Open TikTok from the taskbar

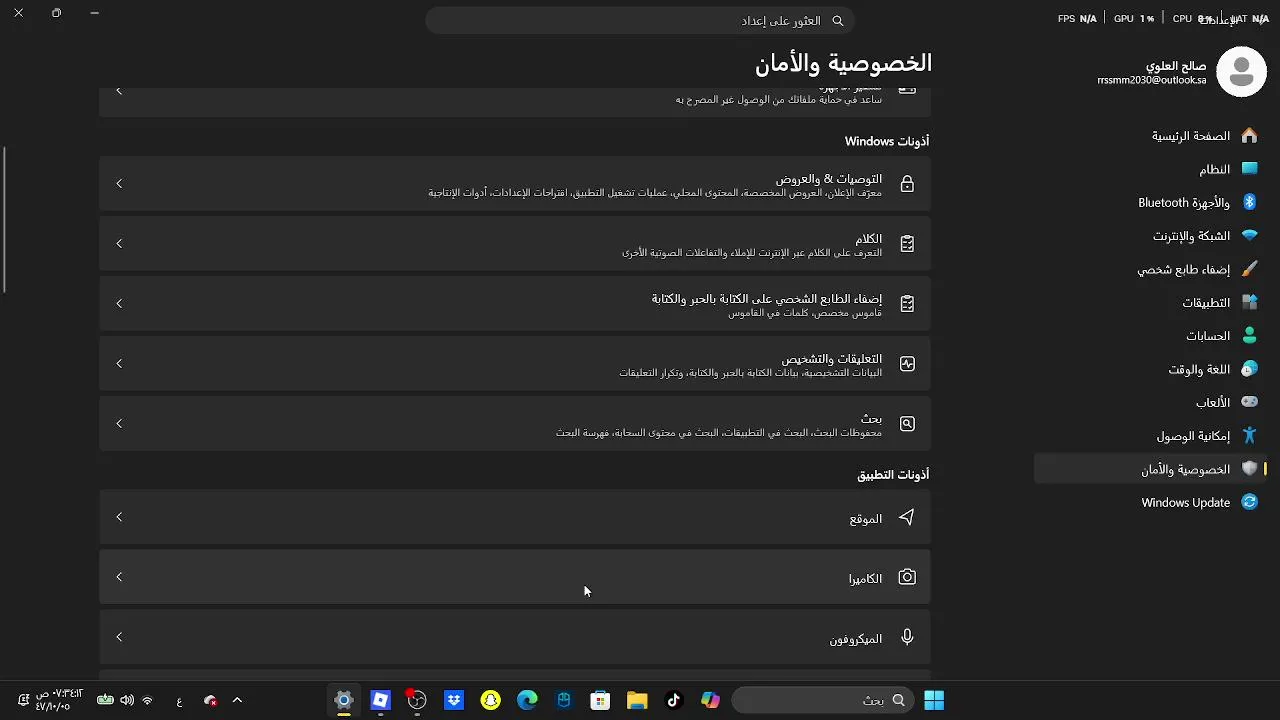click(674, 700)
